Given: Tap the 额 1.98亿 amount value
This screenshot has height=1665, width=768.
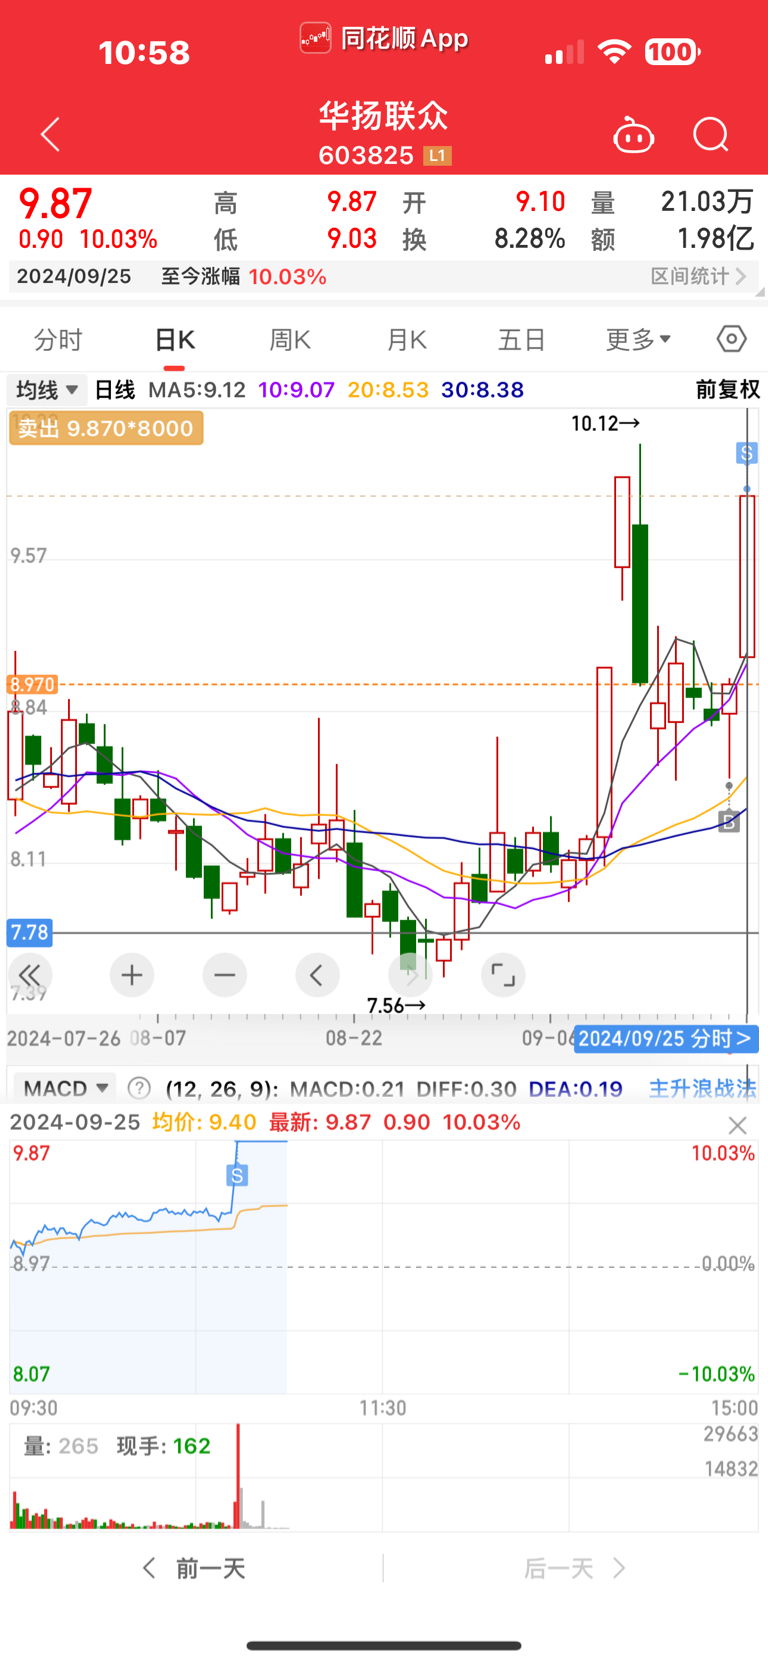Looking at the screenshot, I should pyautogui.click(x=672, y=239).
